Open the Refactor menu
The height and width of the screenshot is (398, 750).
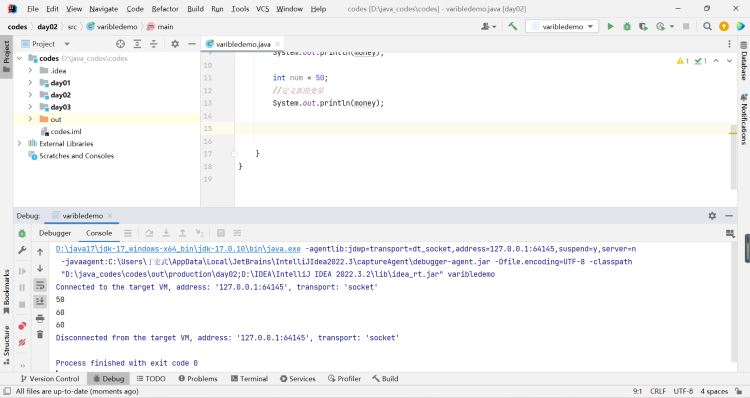coord(165,9)
